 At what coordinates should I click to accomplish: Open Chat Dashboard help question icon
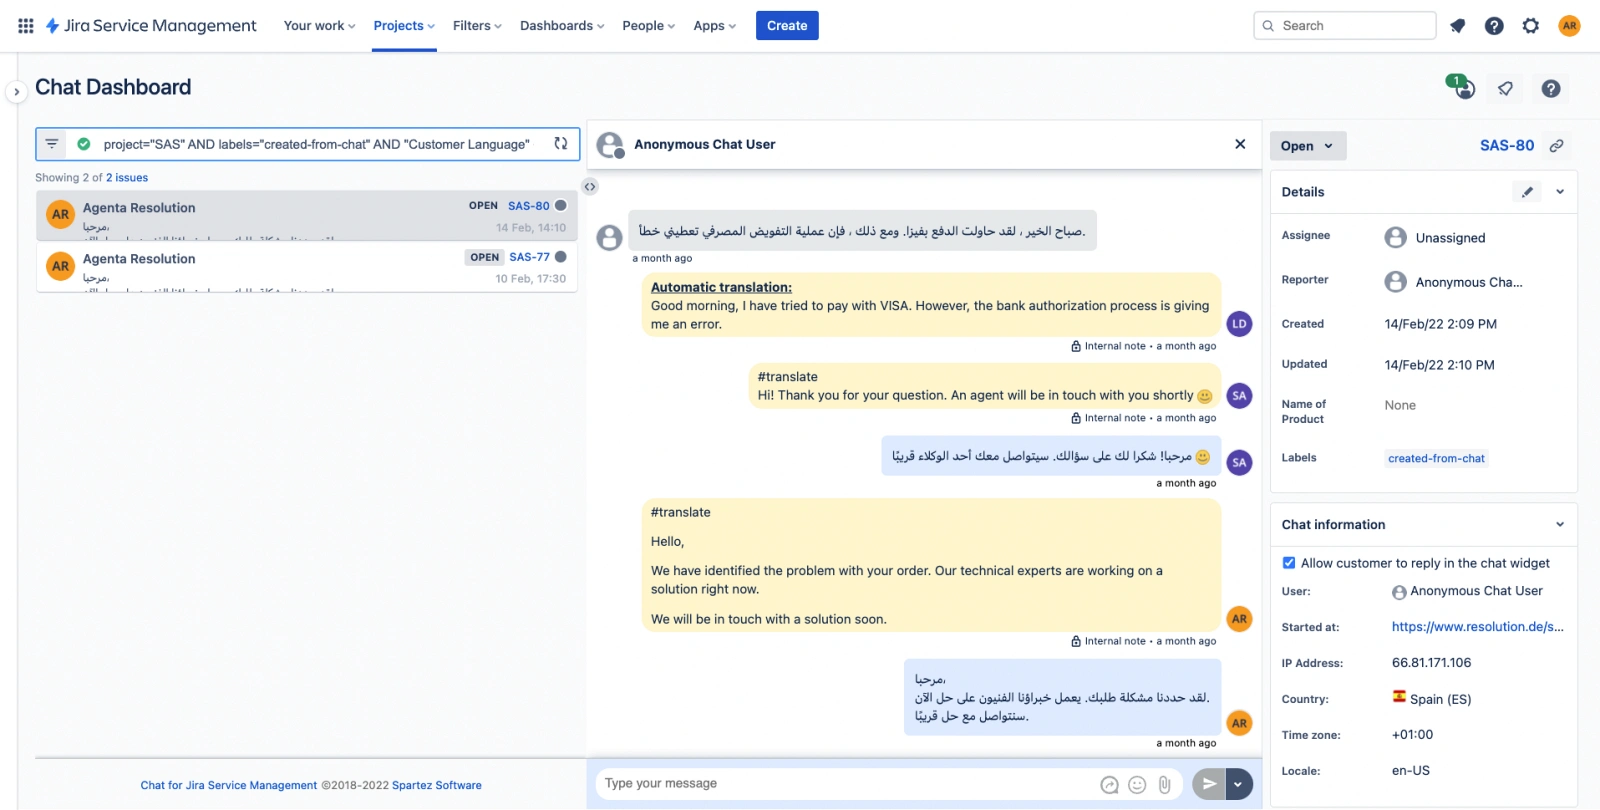click(x=1551, y=89)
